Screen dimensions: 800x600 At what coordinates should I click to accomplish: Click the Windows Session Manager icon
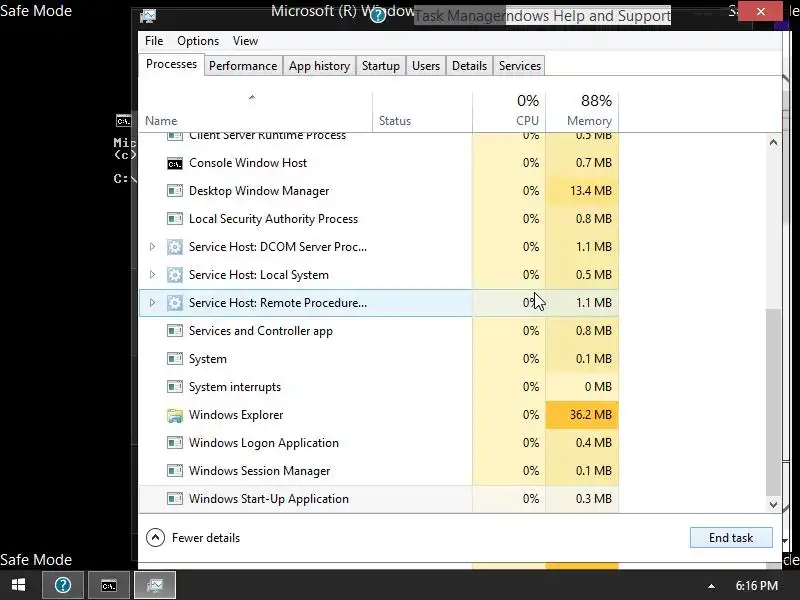pyautogui.click(x=174, y=471)
